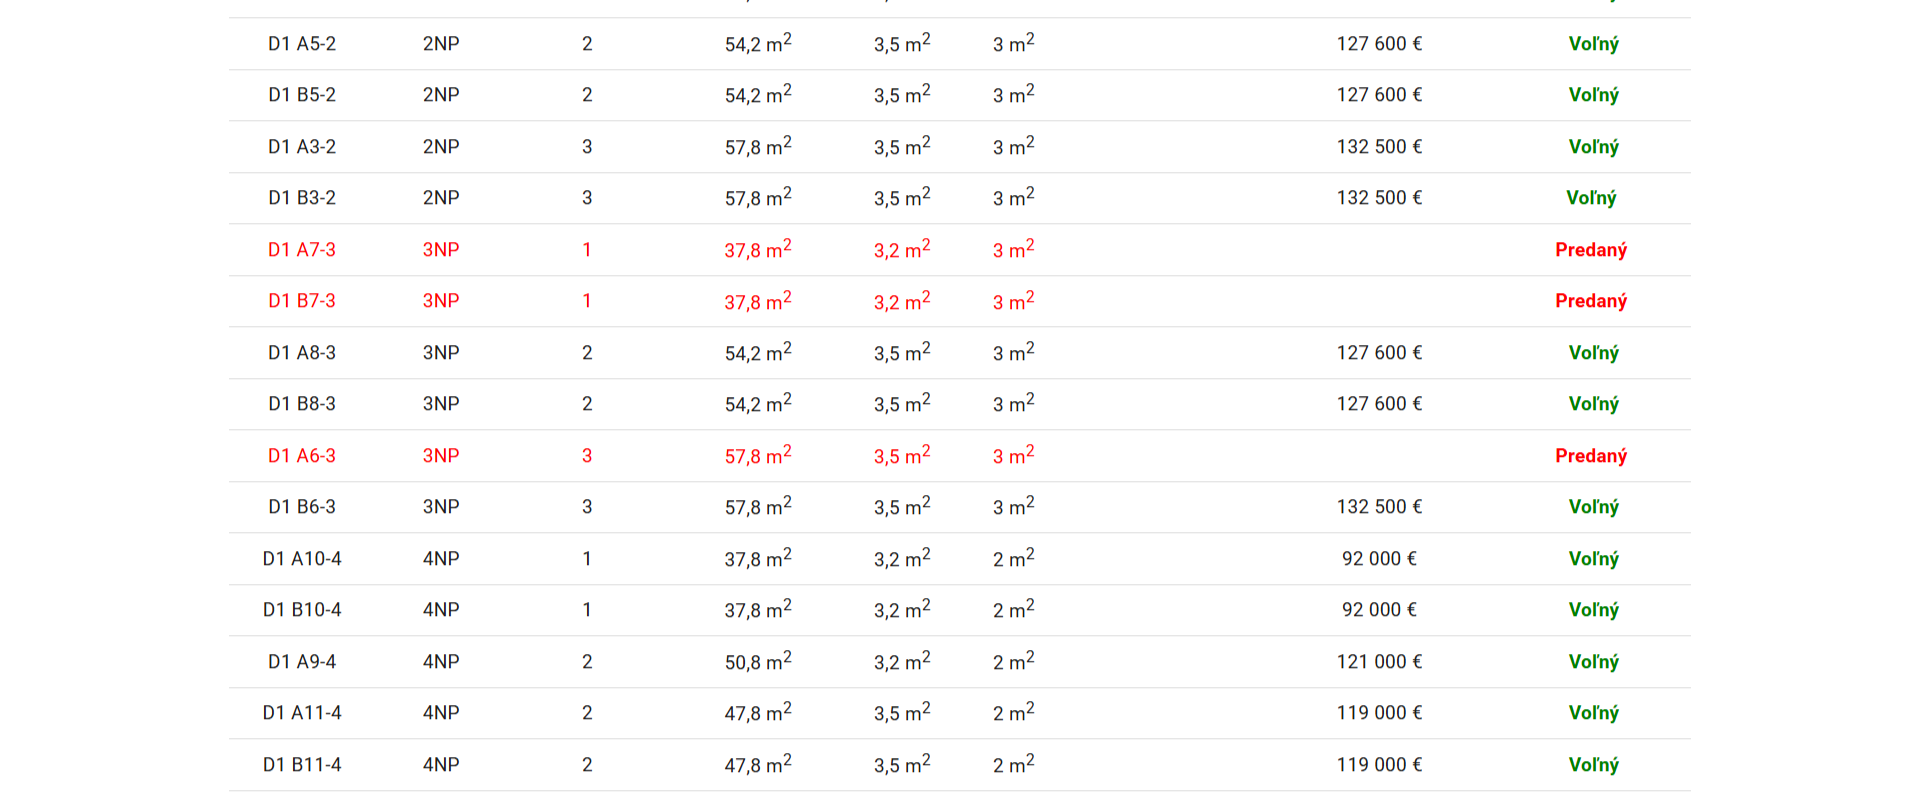Viewport: 1920px width, 800px height.
Task: Click 4NP floor cell for D1 A11-4
Action: tap(441, 713)
